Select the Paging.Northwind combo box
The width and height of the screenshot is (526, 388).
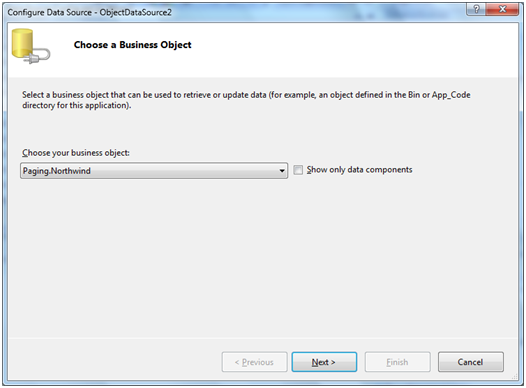coord(154,171)
